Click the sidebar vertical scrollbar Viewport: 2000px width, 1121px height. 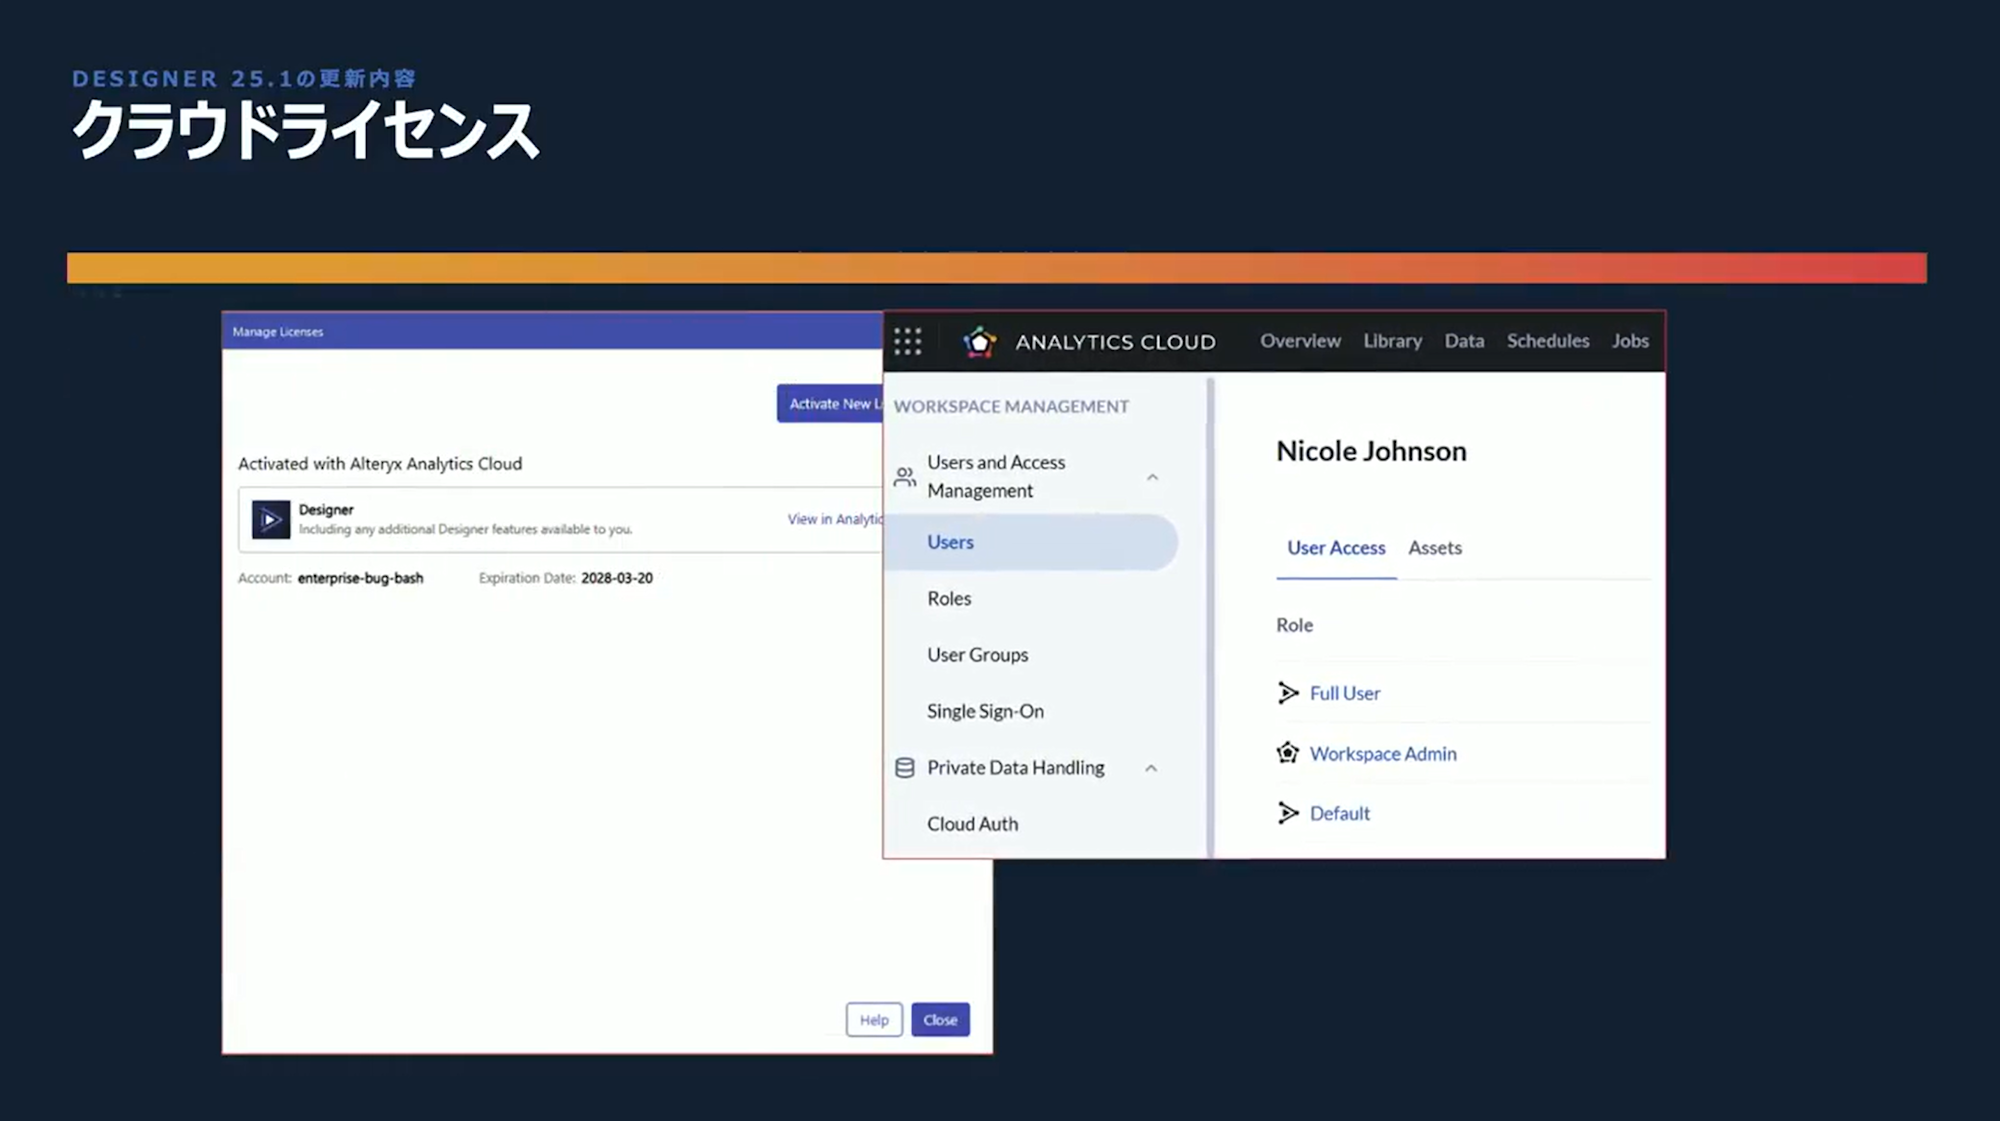[1210, 617]
